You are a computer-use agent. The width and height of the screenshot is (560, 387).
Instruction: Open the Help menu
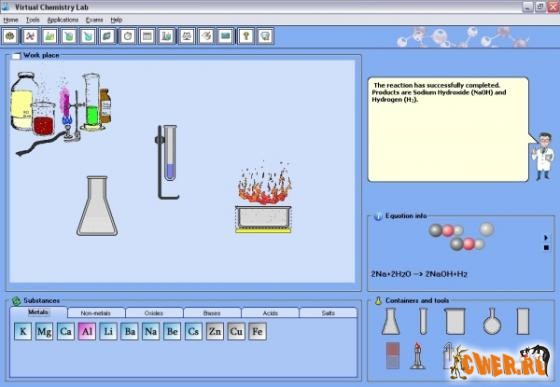(x=116, y=20)
